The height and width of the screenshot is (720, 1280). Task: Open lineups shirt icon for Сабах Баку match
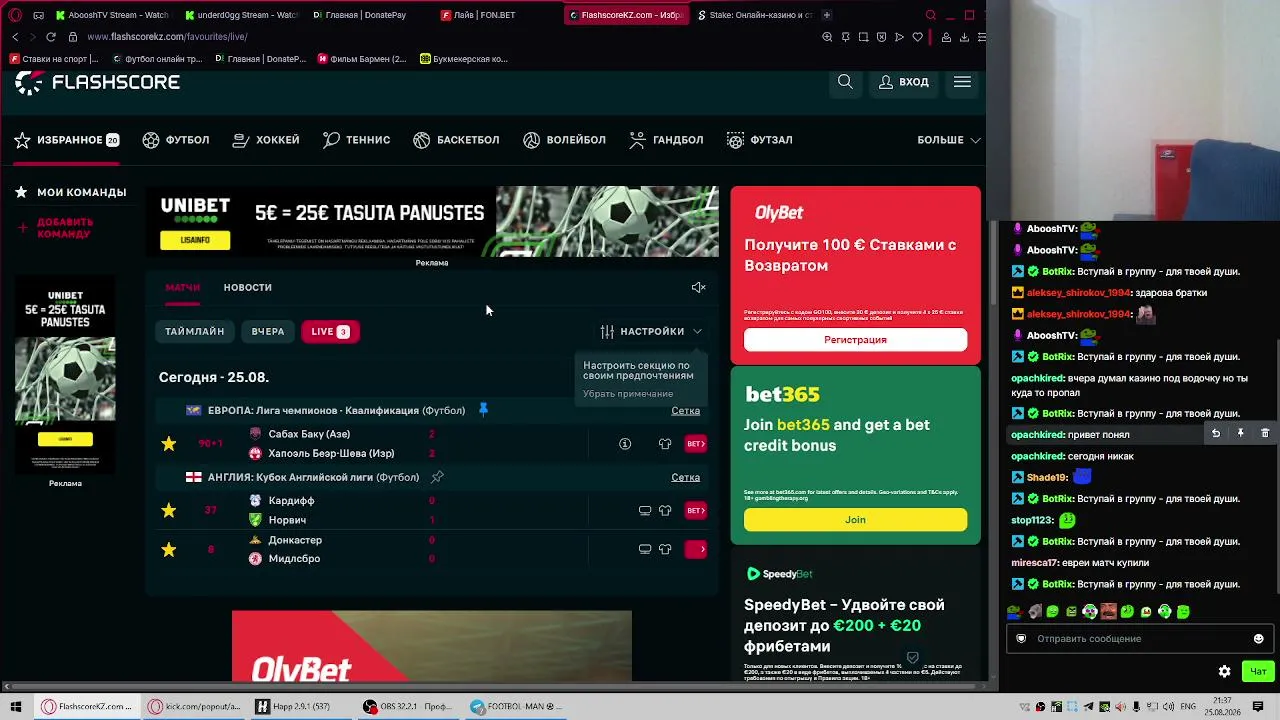pyautogui.click(x=665, y=443)
